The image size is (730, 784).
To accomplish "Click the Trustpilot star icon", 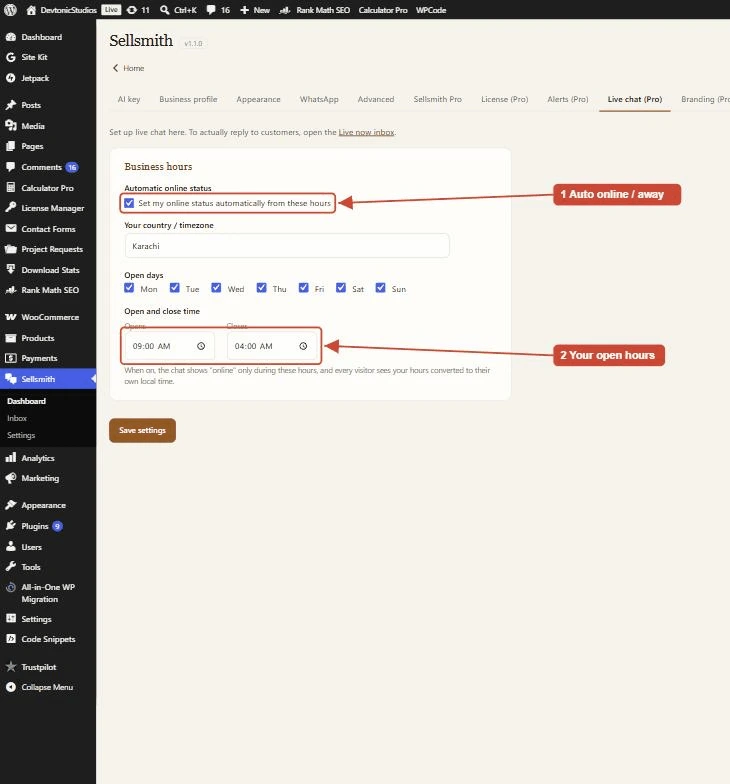I will coord(11,666).
